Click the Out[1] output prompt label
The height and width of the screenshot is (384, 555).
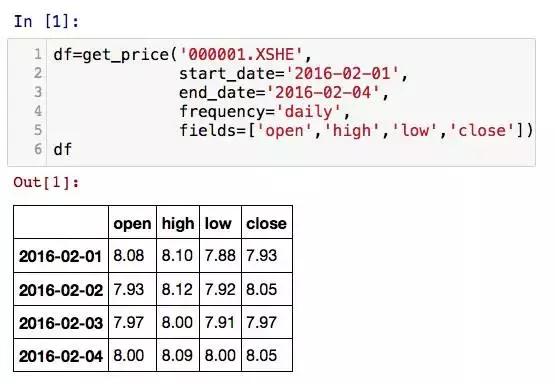(x=46, y=182)
